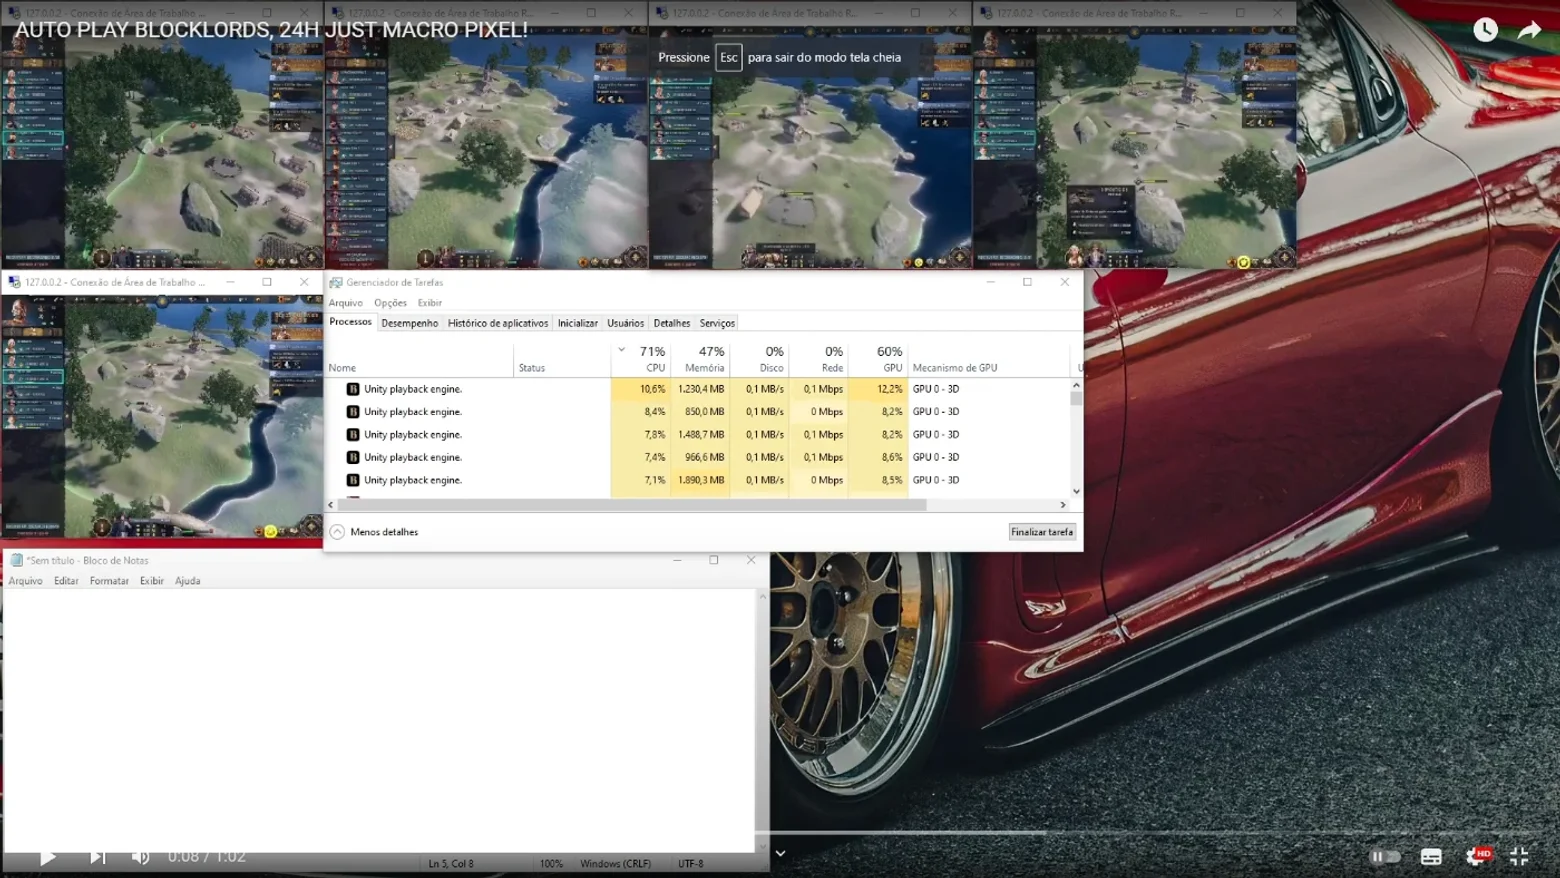Seek on the video progress bar
Image resolution: width=1560 pixels, height=878 pixels.
(780, 832)
